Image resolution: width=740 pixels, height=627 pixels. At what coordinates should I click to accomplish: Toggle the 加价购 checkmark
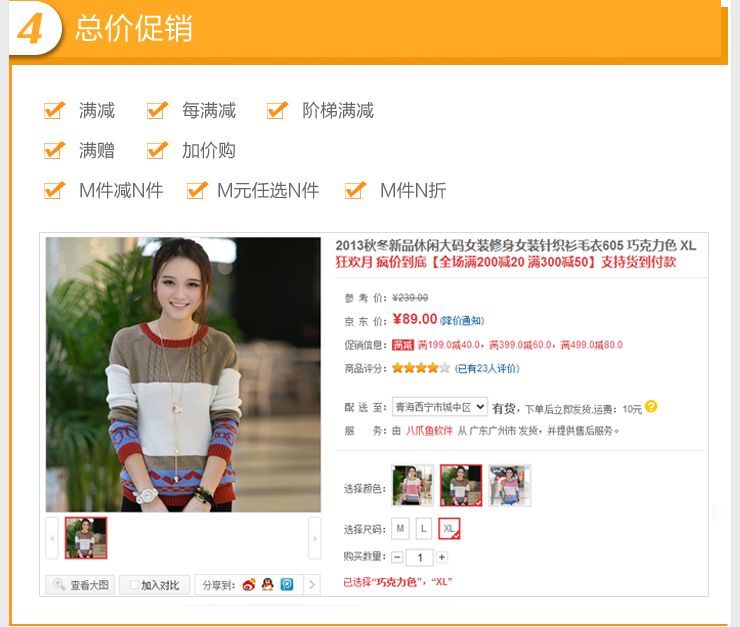coord(157,150)
